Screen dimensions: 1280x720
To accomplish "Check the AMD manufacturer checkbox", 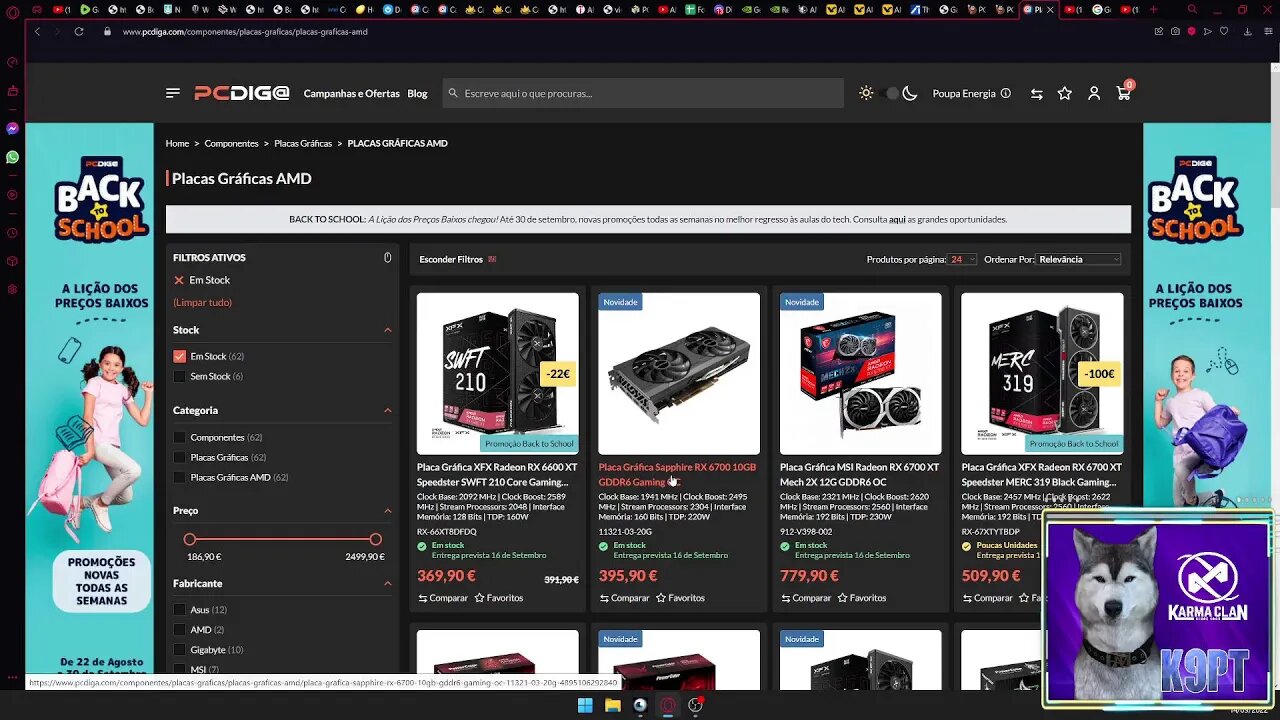I will pyautogui.click(x=180, y=629).
